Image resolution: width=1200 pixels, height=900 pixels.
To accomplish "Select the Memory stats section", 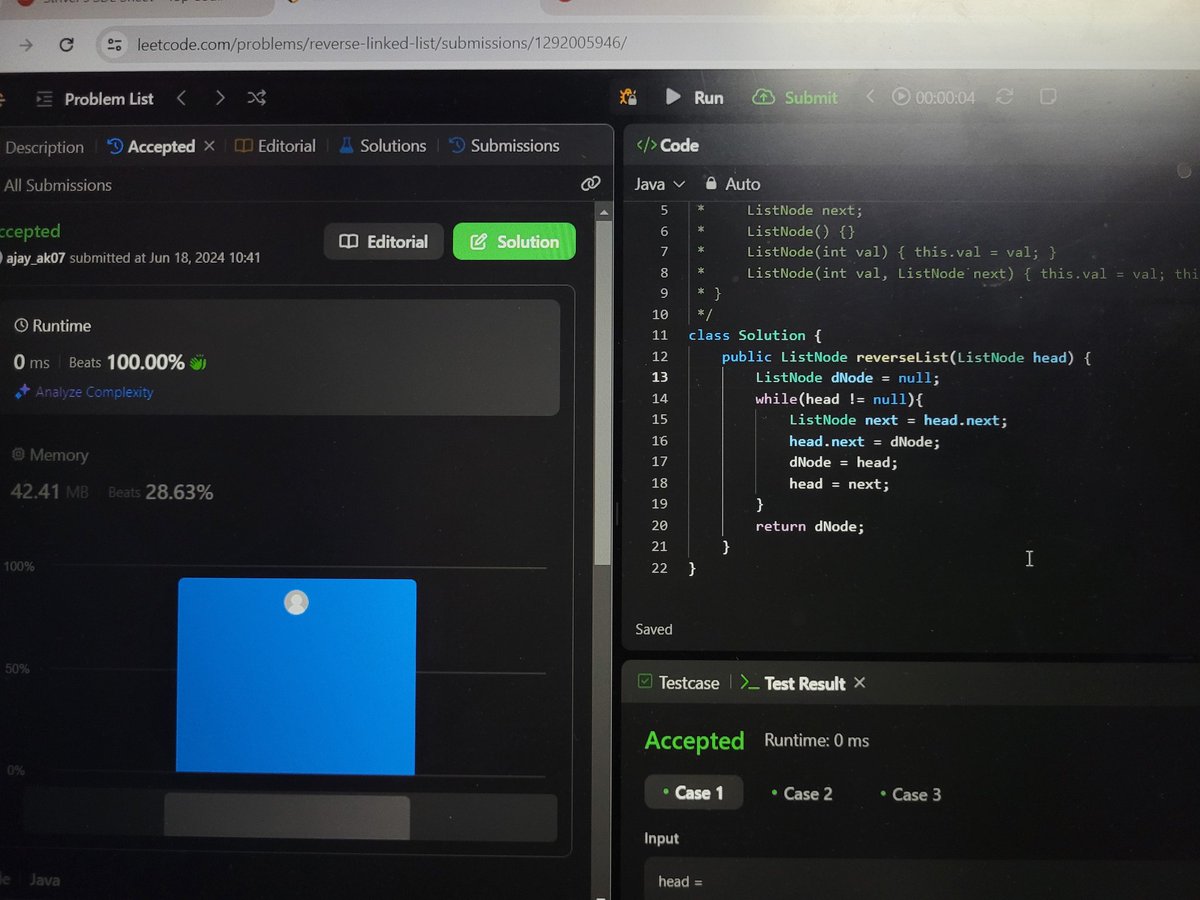I will coord(280,474).
